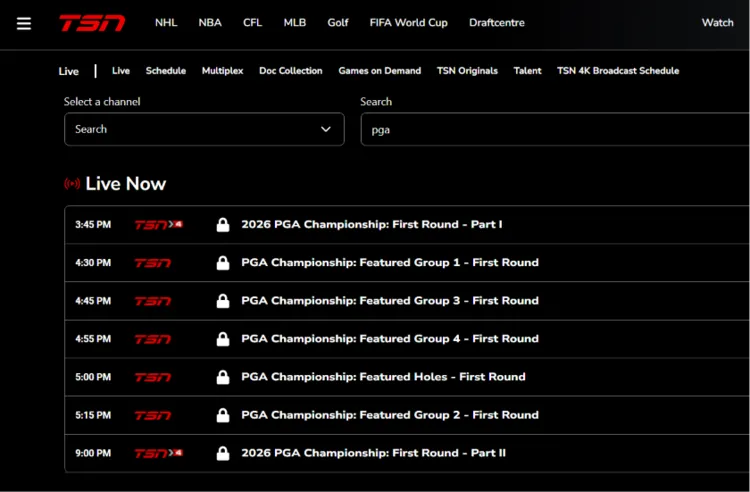Click TSN channel logo in 4:55 PM row
Image resolution: width=750 pixels, height=492 pixels.
coord(153,339)
